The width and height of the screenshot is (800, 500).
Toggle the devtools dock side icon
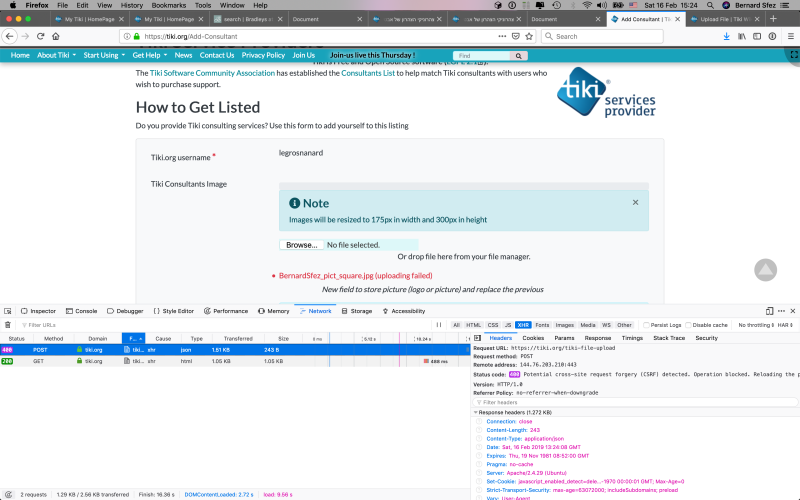(769, 311)
